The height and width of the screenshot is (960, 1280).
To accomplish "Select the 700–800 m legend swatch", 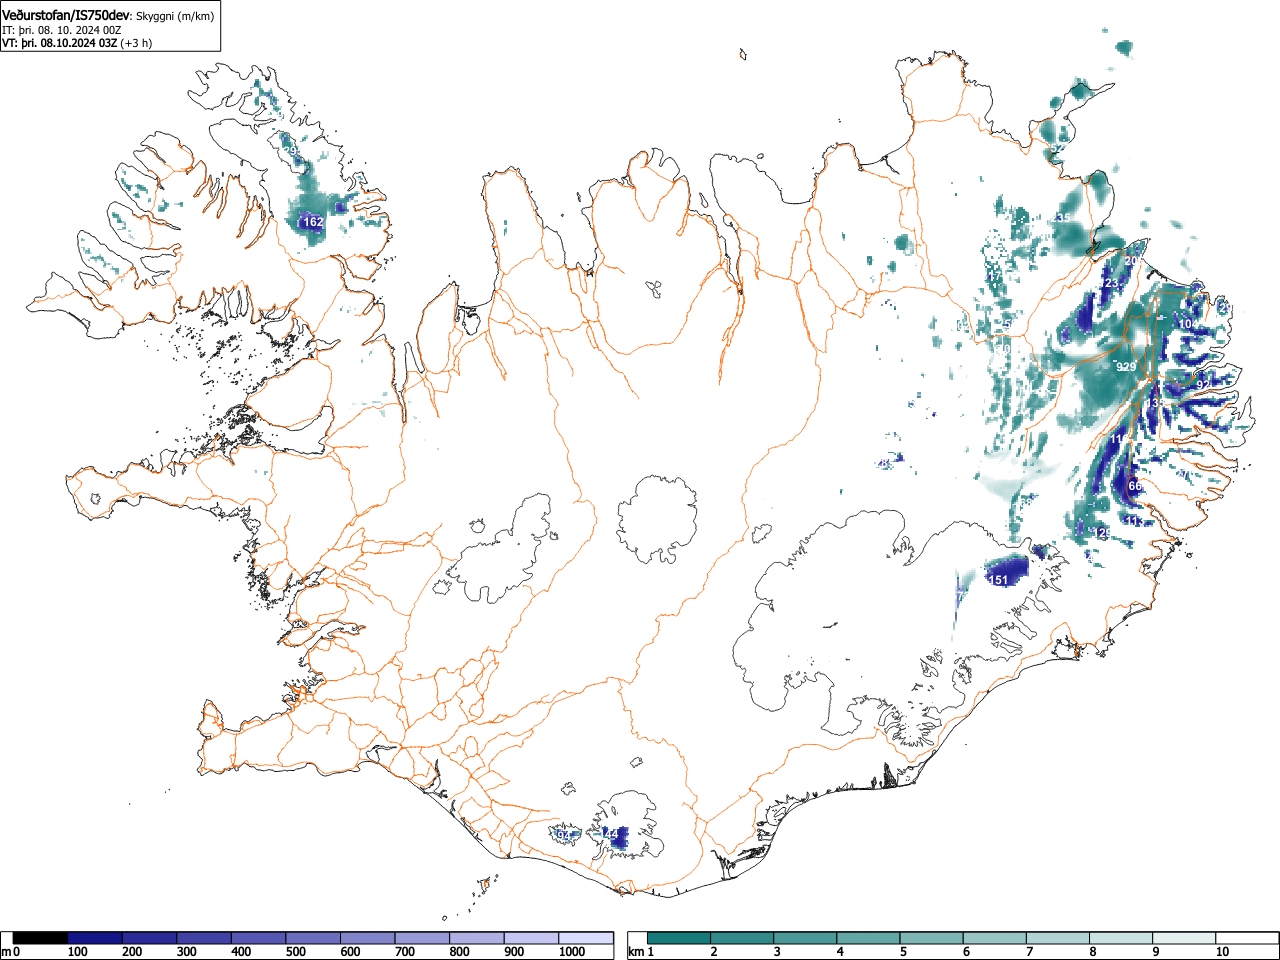I will 423,938.
